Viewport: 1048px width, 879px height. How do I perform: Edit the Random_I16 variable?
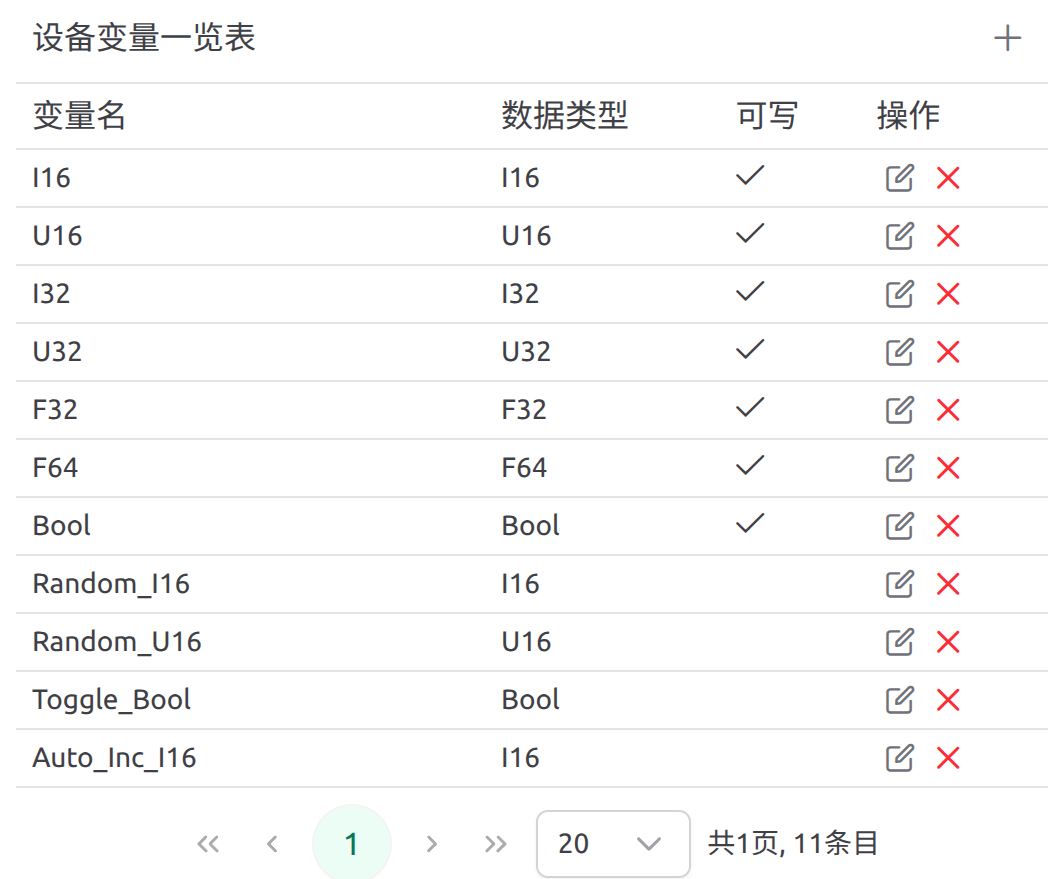[x=900, y=584]
